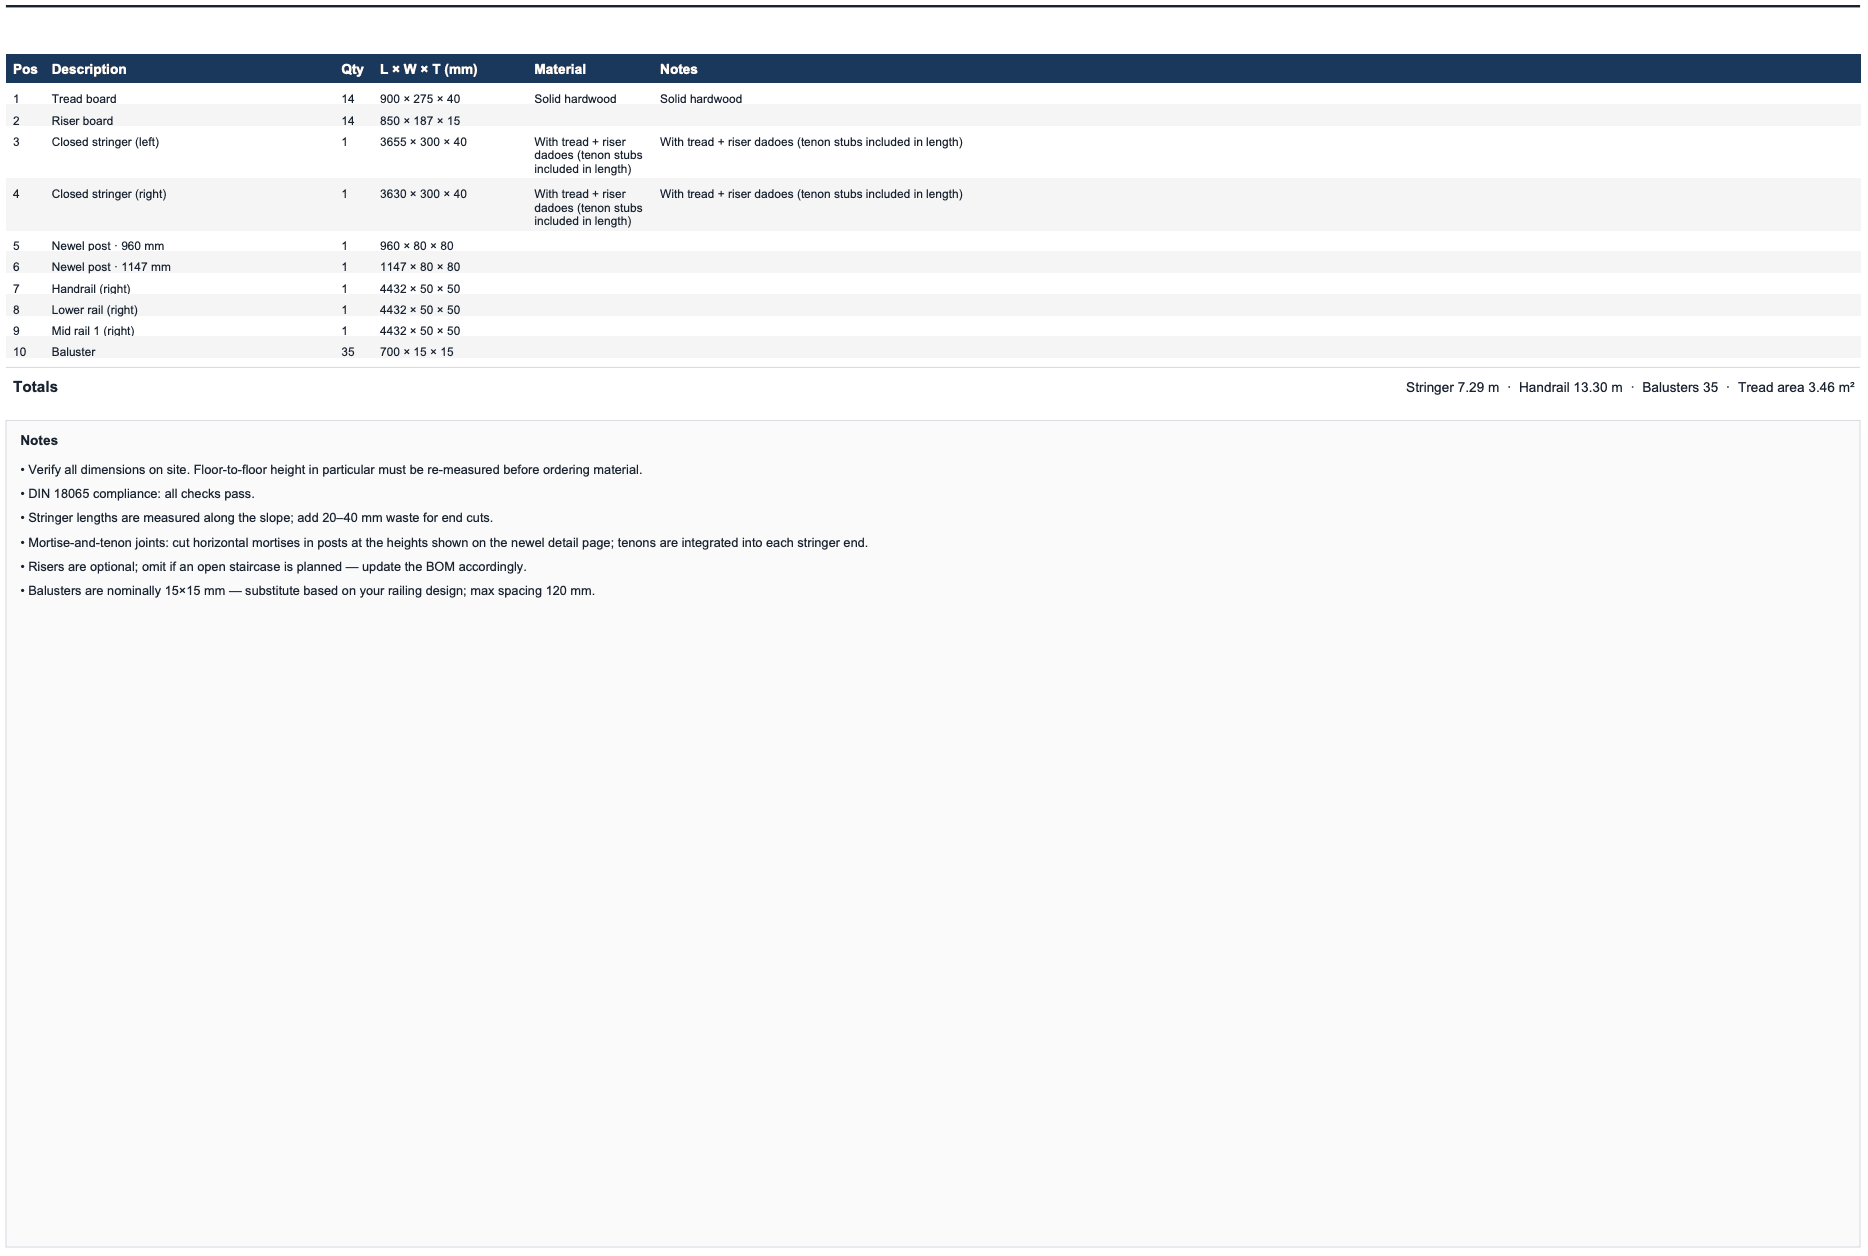Click the 'Tread area 3.46 m²' total
1868x1256 pixels.
coord(1796,388)
